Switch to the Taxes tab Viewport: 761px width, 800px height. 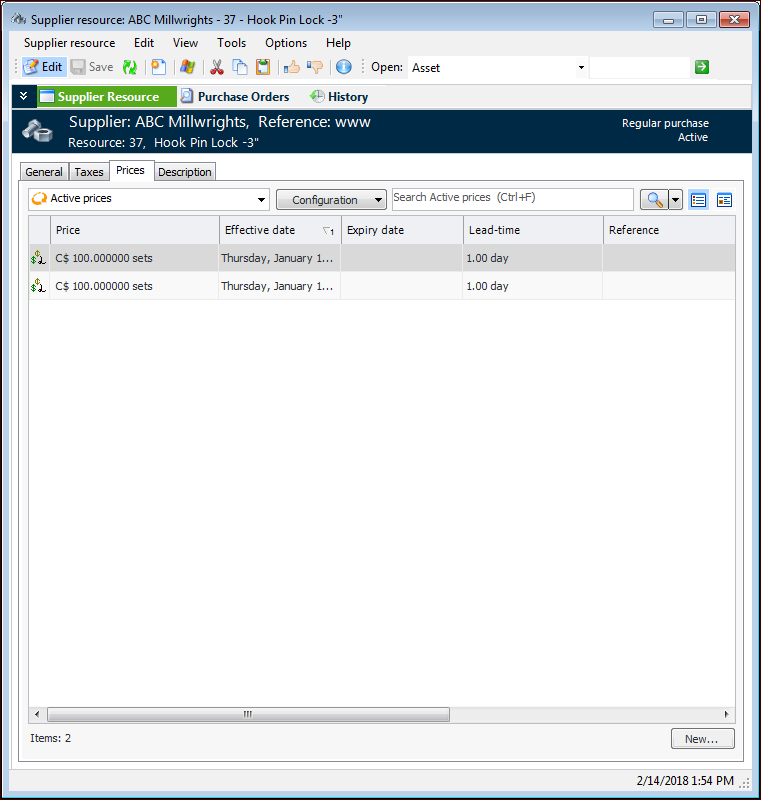coord(89,172)
